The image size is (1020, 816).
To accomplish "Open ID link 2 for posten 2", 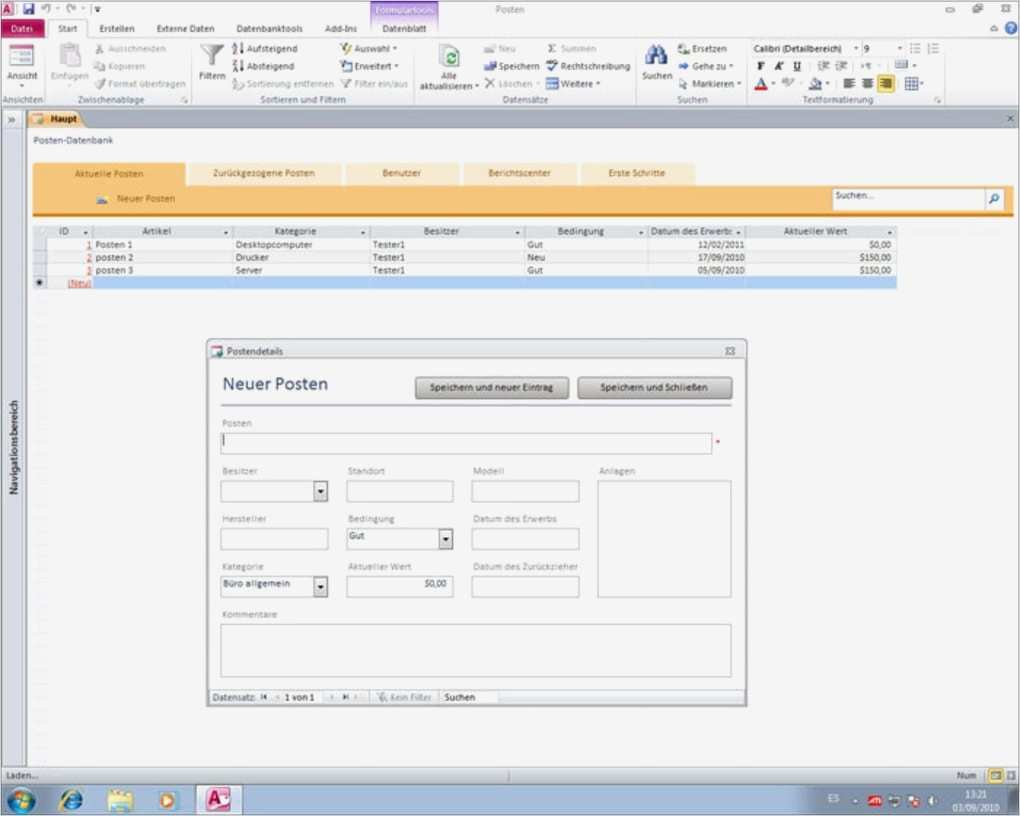I will (89, 258).
